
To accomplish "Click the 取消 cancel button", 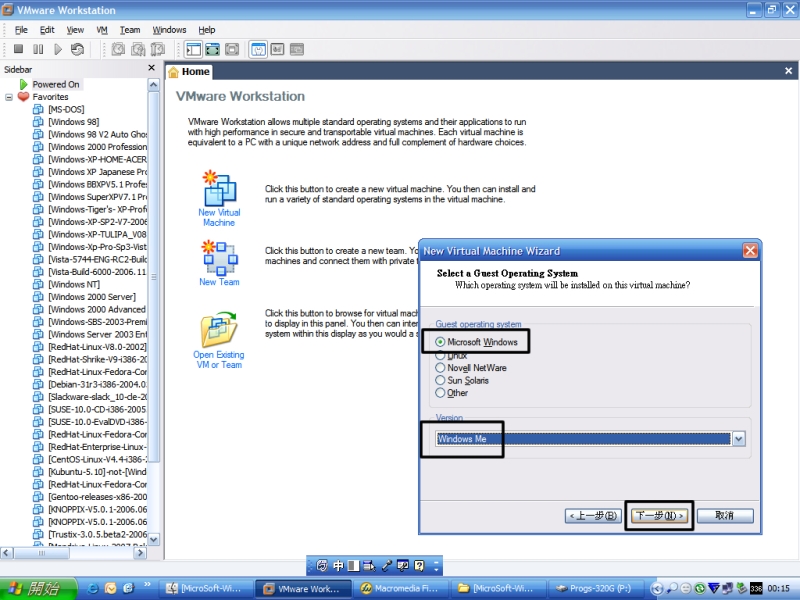I will pos(724,516).
